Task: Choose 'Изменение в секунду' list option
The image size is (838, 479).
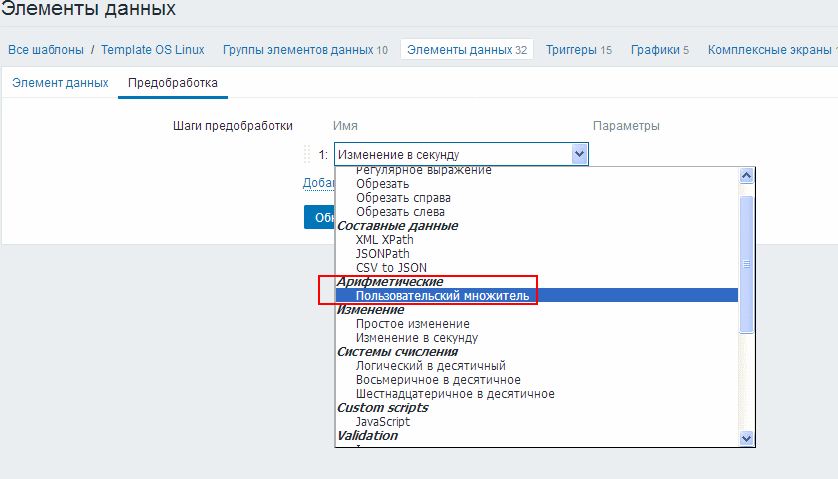Action: [x=417, y=338]
